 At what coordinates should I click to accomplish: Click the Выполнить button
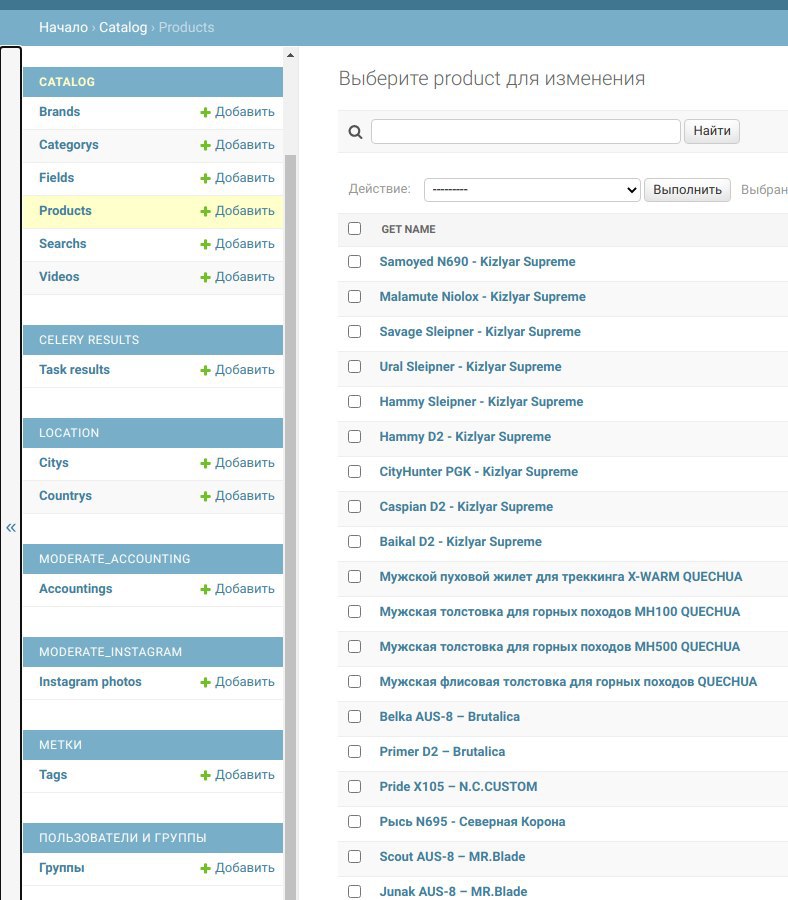click(x=687, y=189)
